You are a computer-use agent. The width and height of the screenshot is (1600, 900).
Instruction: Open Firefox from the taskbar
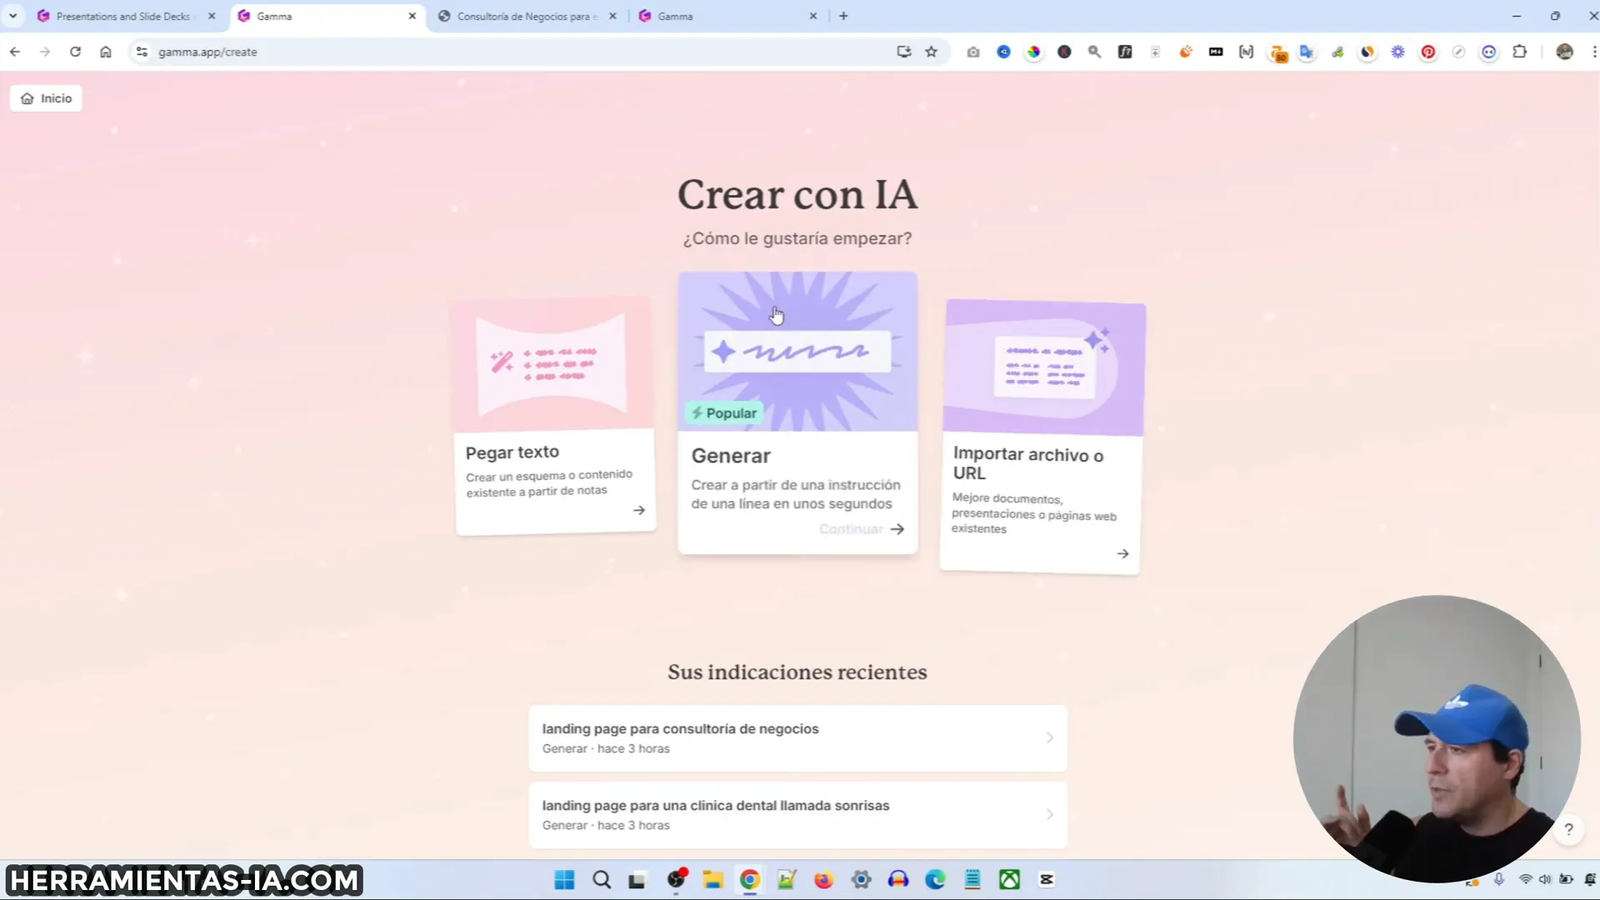click(x=823, y=880)
